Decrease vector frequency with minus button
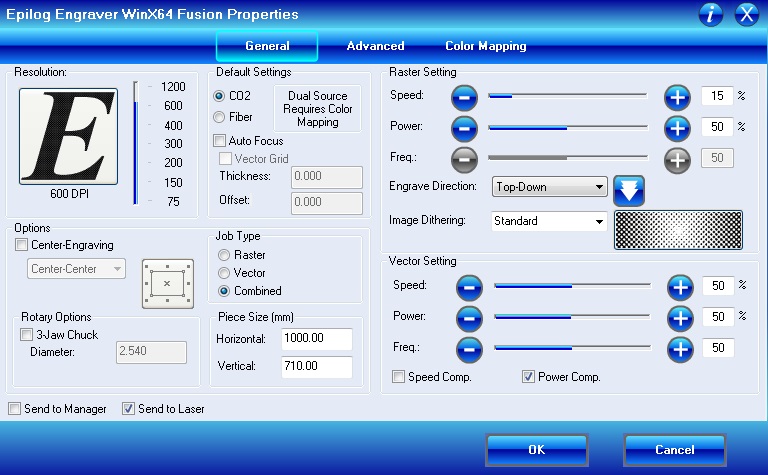This screenshot has height=475, width=768. (469, 350)
